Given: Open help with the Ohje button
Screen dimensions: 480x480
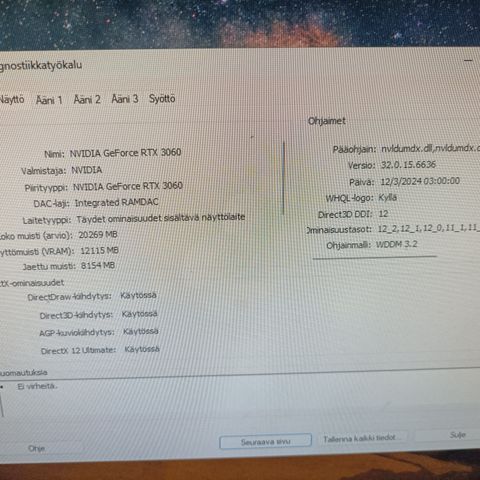Looking at the screenshot, I should [36, 448].
